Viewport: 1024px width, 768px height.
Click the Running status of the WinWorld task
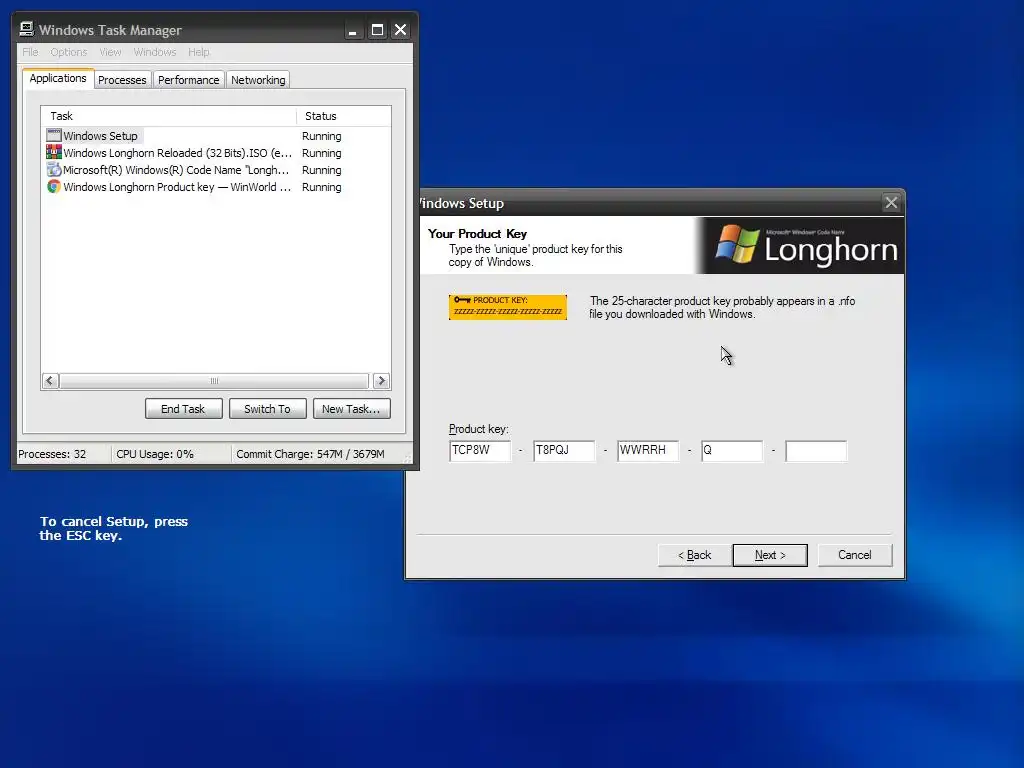coord(321,187)
